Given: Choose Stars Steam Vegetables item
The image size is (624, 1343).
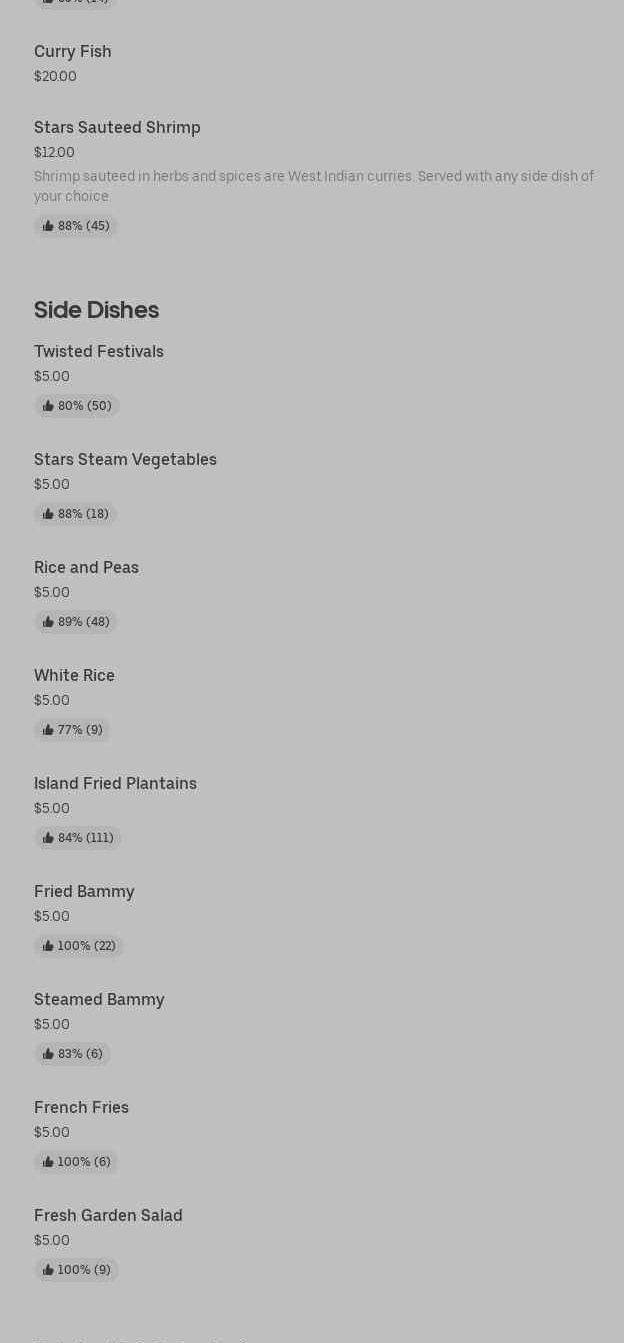Looking at the screenshot, I should pos(125,459).
